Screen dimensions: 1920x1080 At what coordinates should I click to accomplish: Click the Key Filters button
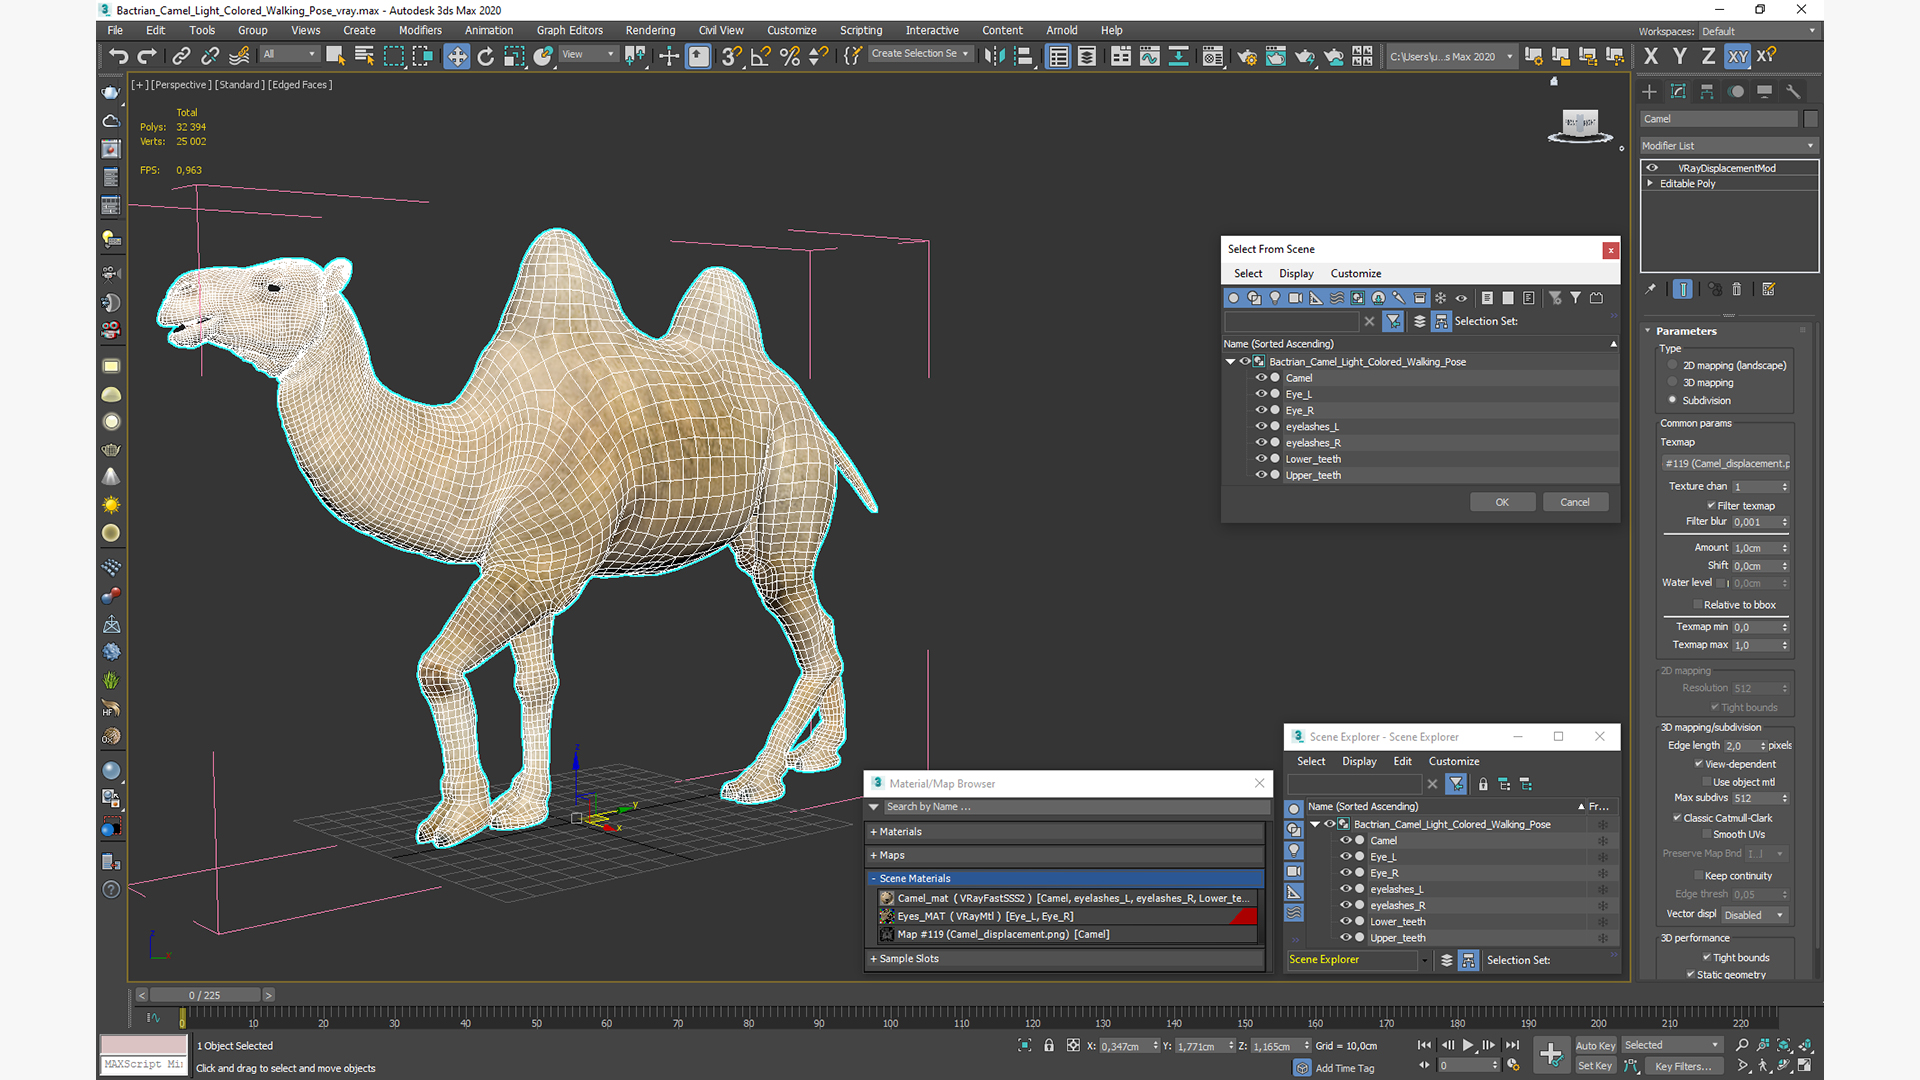point(1684,1065)
